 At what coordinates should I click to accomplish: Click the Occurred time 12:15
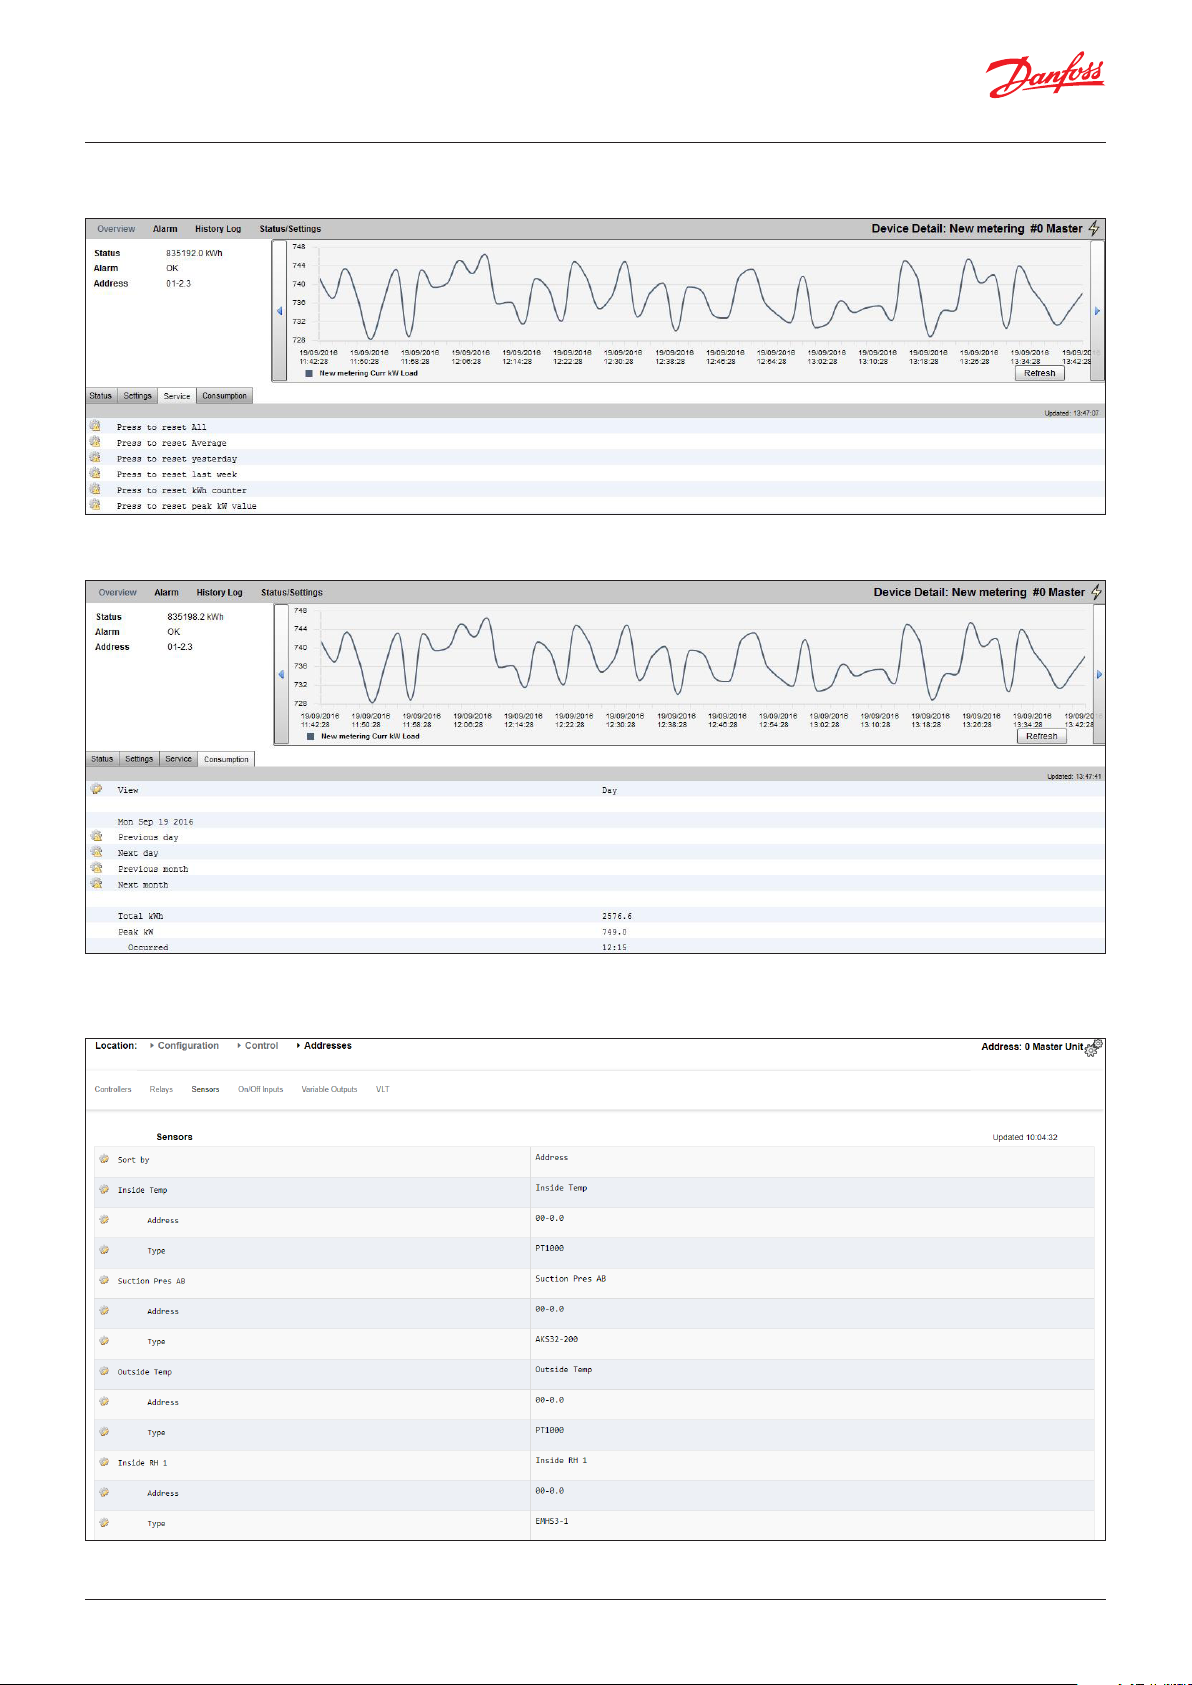614,947
